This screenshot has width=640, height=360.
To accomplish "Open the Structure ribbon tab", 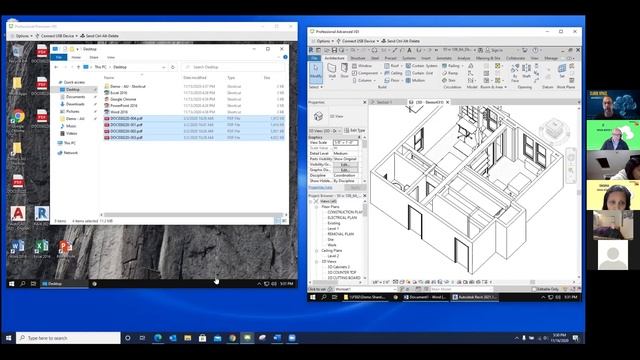I will (x=358, y=58).
